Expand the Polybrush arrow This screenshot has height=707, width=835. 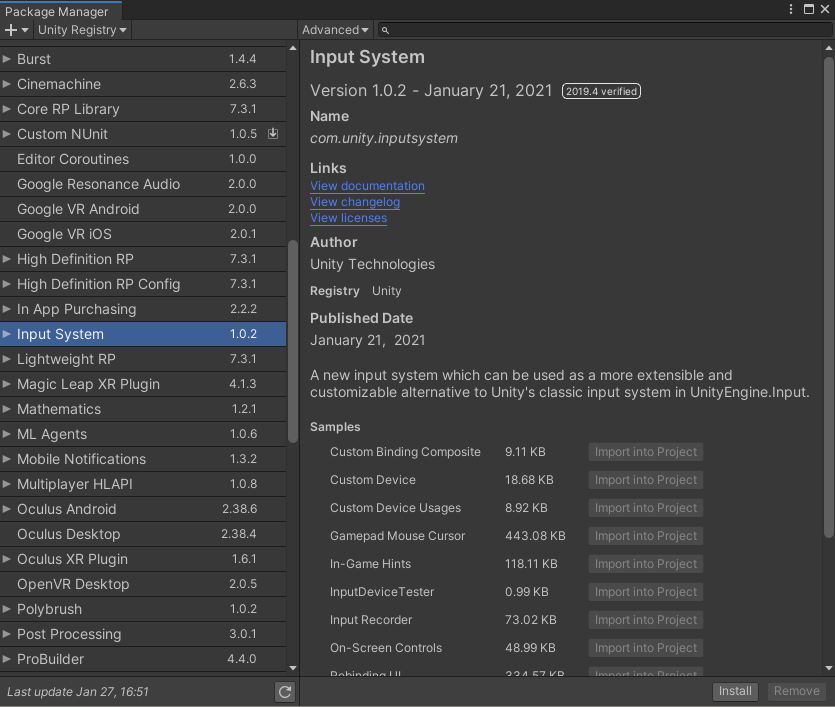pyautogui.click(x=6, y=610)
